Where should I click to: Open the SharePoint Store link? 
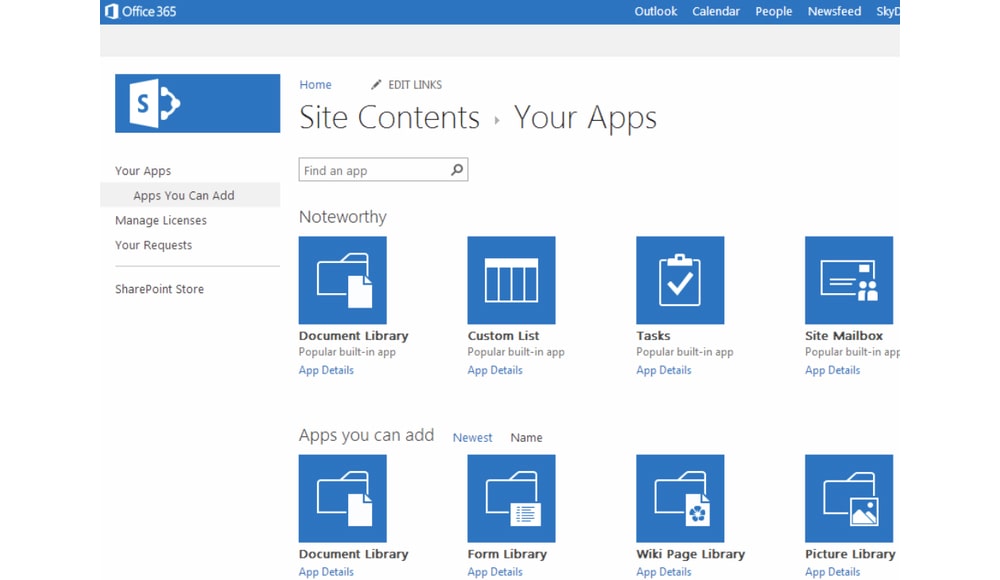click(x=159, y=289)
